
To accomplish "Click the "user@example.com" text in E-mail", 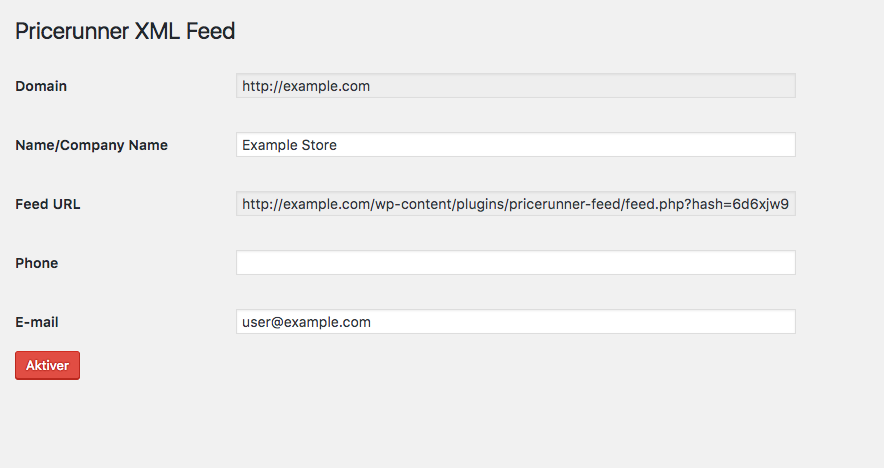I will [306, 322].
